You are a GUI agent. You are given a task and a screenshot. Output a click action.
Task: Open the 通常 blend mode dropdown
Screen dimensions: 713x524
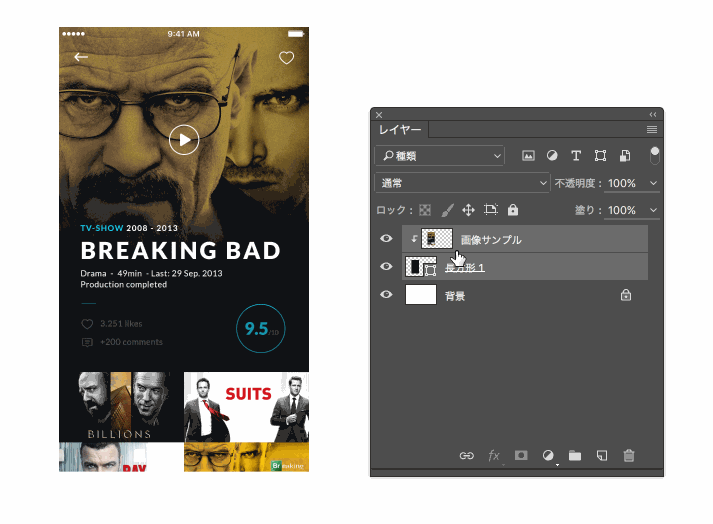(462, 183)
